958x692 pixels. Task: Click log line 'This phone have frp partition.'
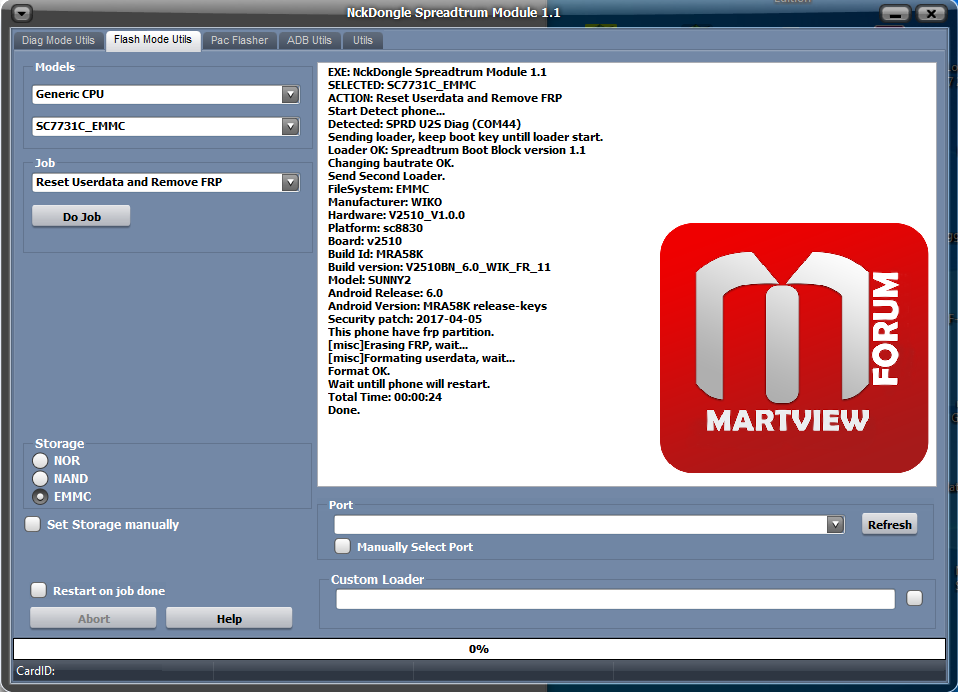[411, 332]
